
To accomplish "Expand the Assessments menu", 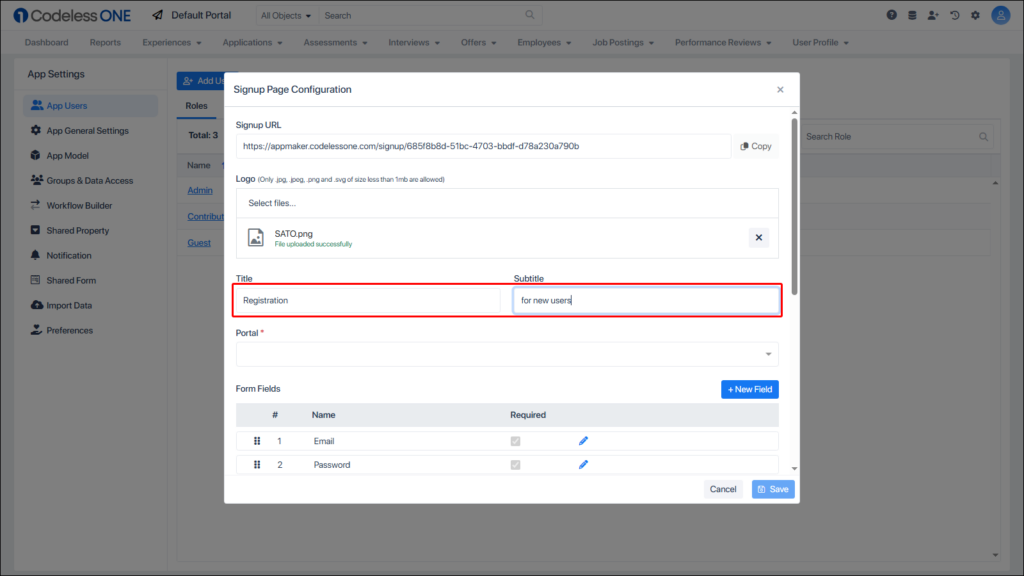I will [335, 42].
